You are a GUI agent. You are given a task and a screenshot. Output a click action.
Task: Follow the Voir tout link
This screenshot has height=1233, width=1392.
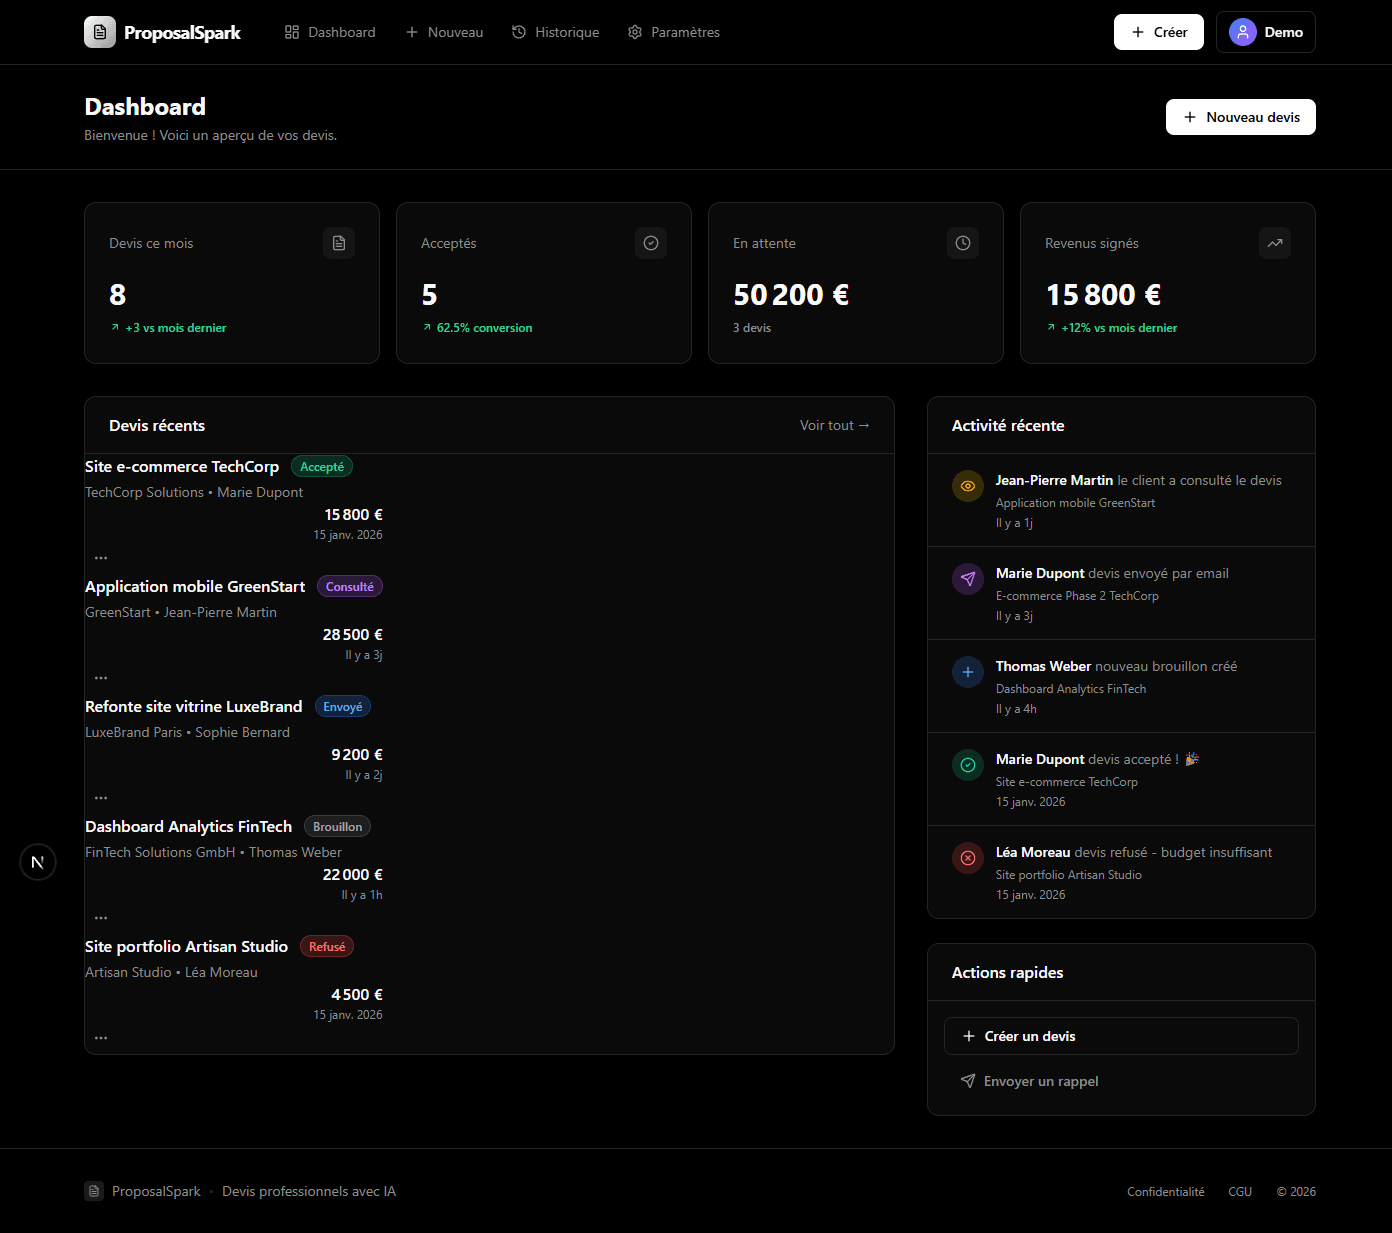tap(834, 425)
